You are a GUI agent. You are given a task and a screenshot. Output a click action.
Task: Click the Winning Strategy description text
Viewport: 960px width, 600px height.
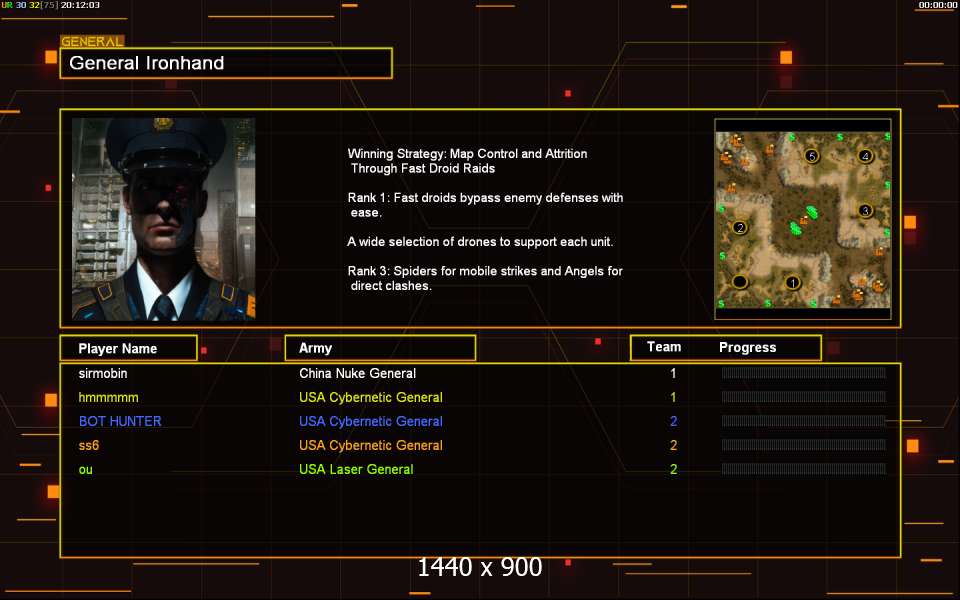pos(467,161)
